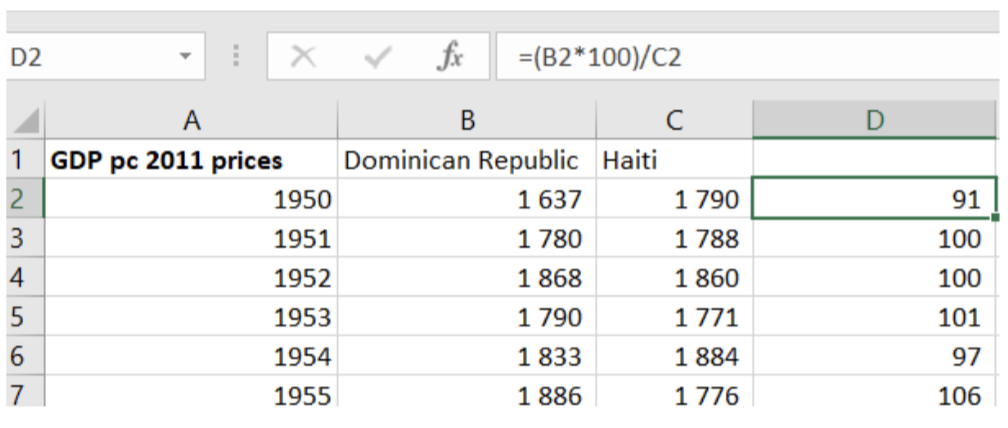Click the year cell 1955
1008x428 pixels.
[x=191, y=392]
